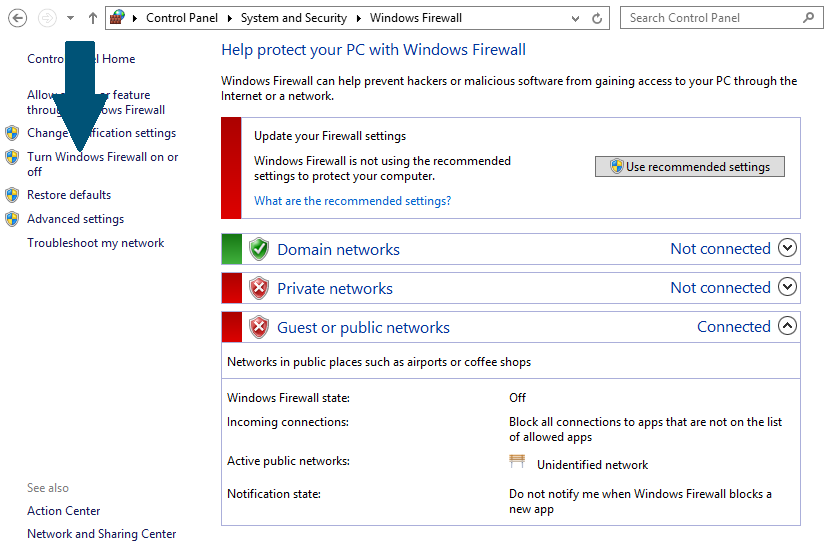Collapse Guest or public networks section
This screenshot has width=832, height=544.
coord(787,325)
